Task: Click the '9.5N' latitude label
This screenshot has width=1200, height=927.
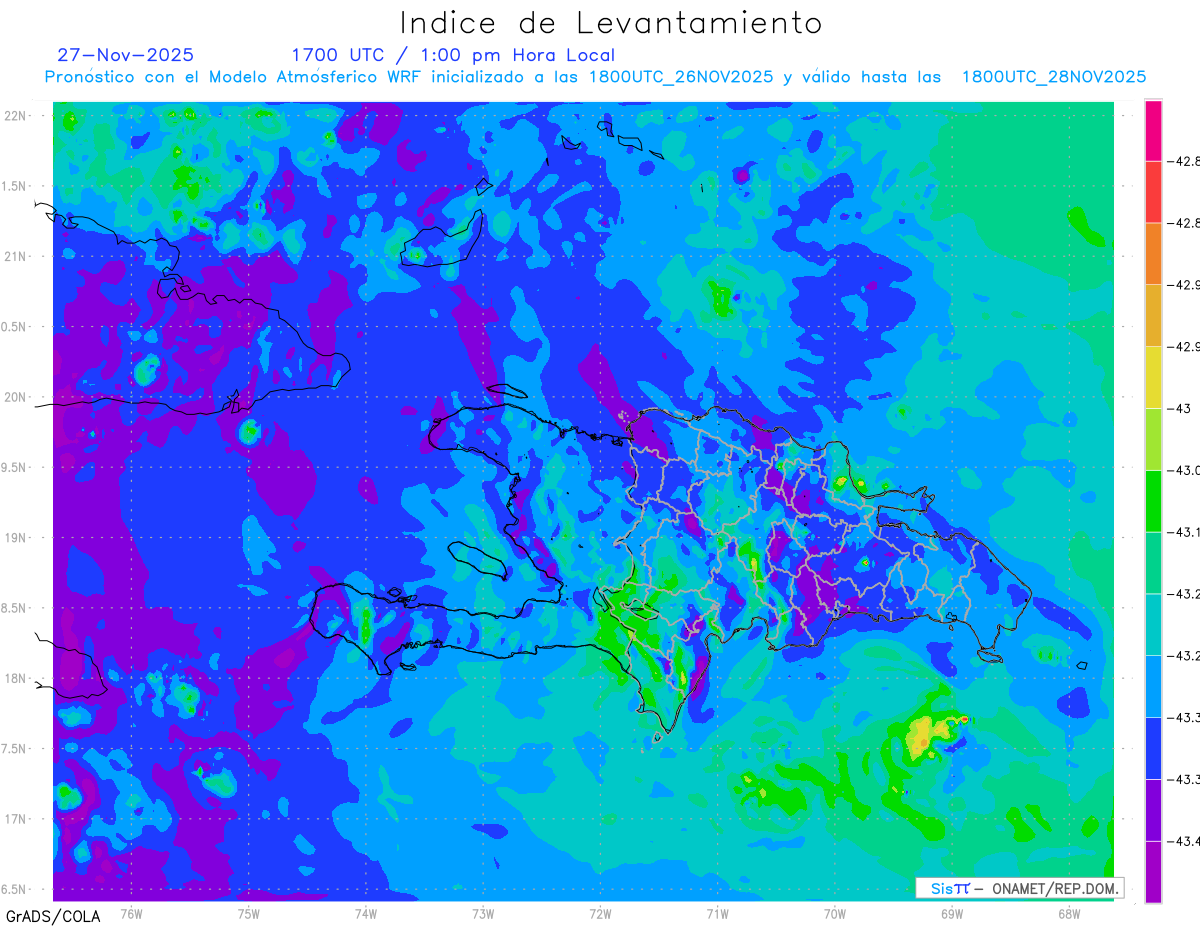Action: pos(14,468)
